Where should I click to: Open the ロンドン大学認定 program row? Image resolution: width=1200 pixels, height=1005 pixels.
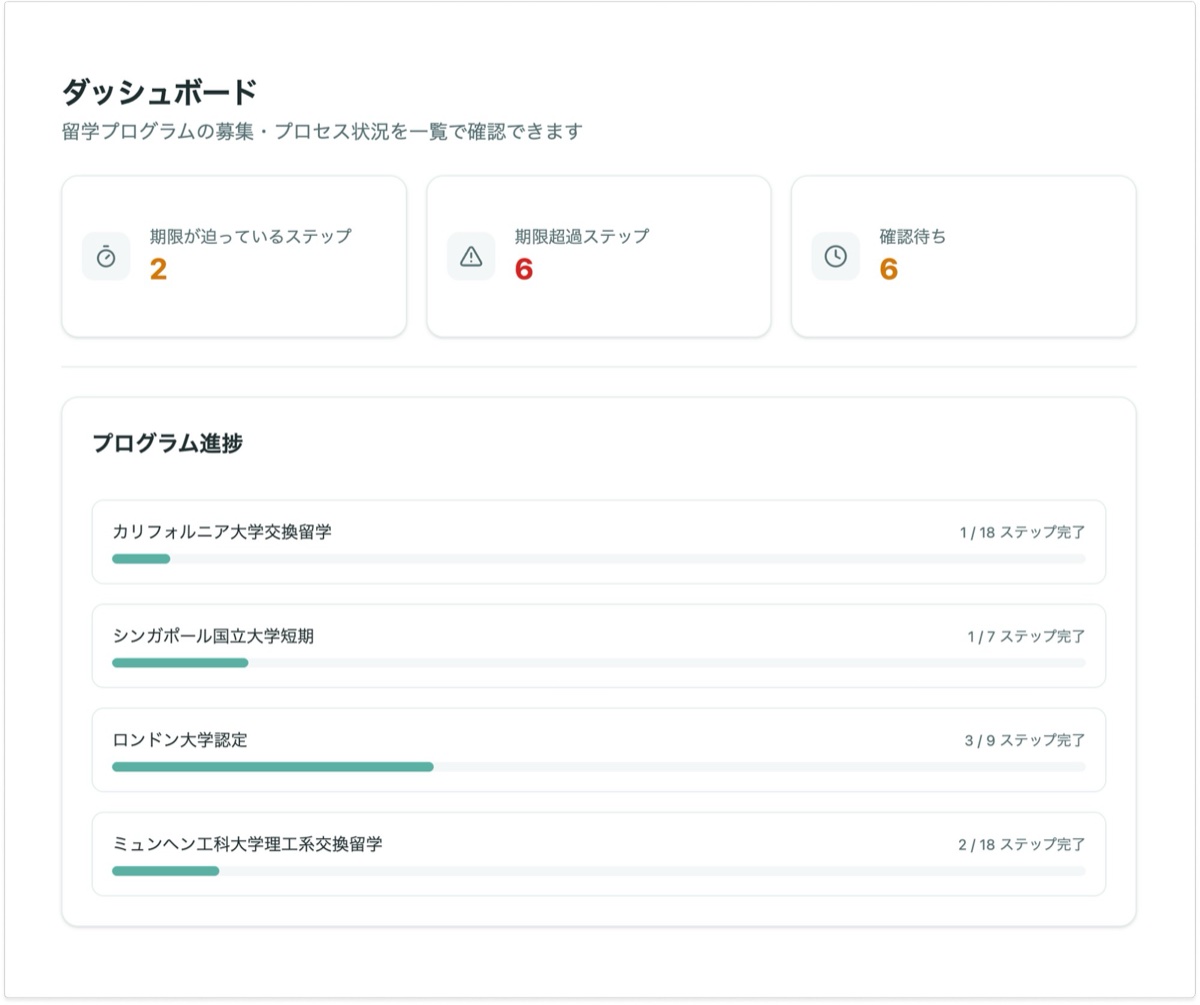pos(599,750)
